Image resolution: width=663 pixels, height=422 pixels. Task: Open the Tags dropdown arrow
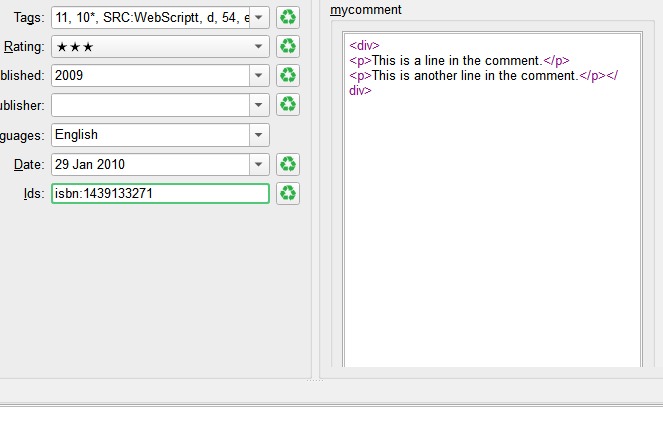[x=259, y=17]
